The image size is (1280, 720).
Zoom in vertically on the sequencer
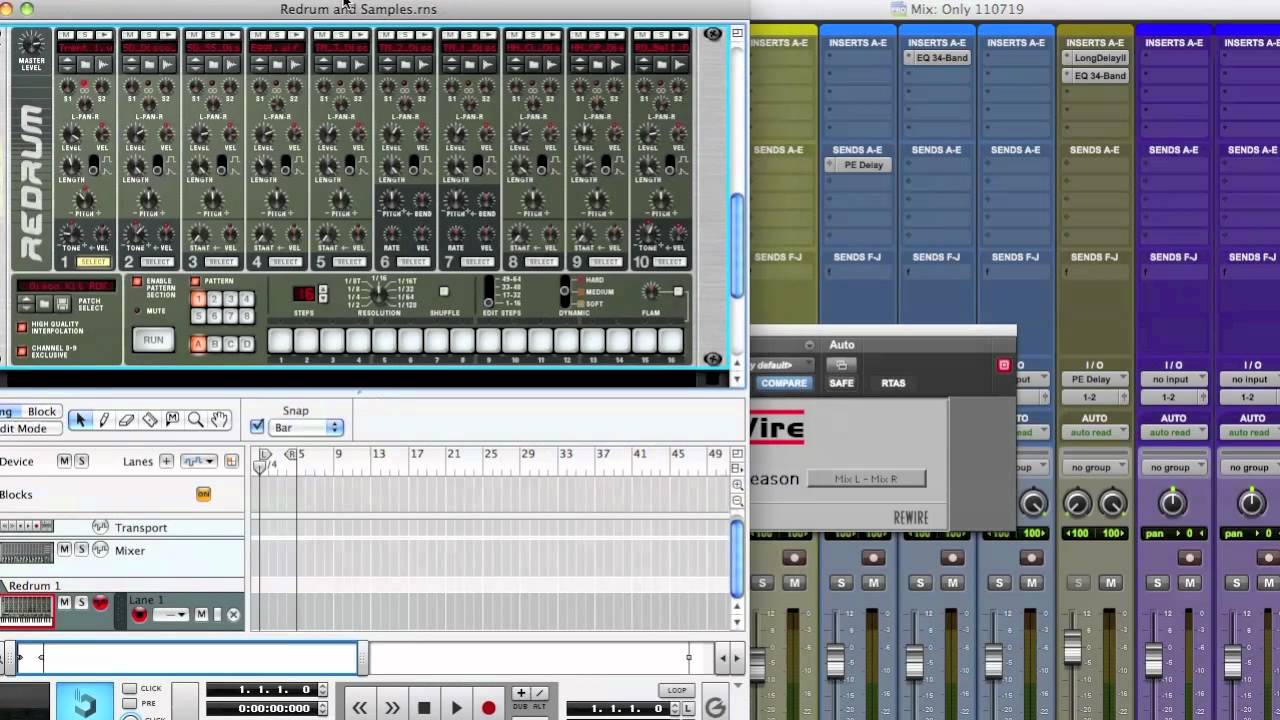click(738, 485)
